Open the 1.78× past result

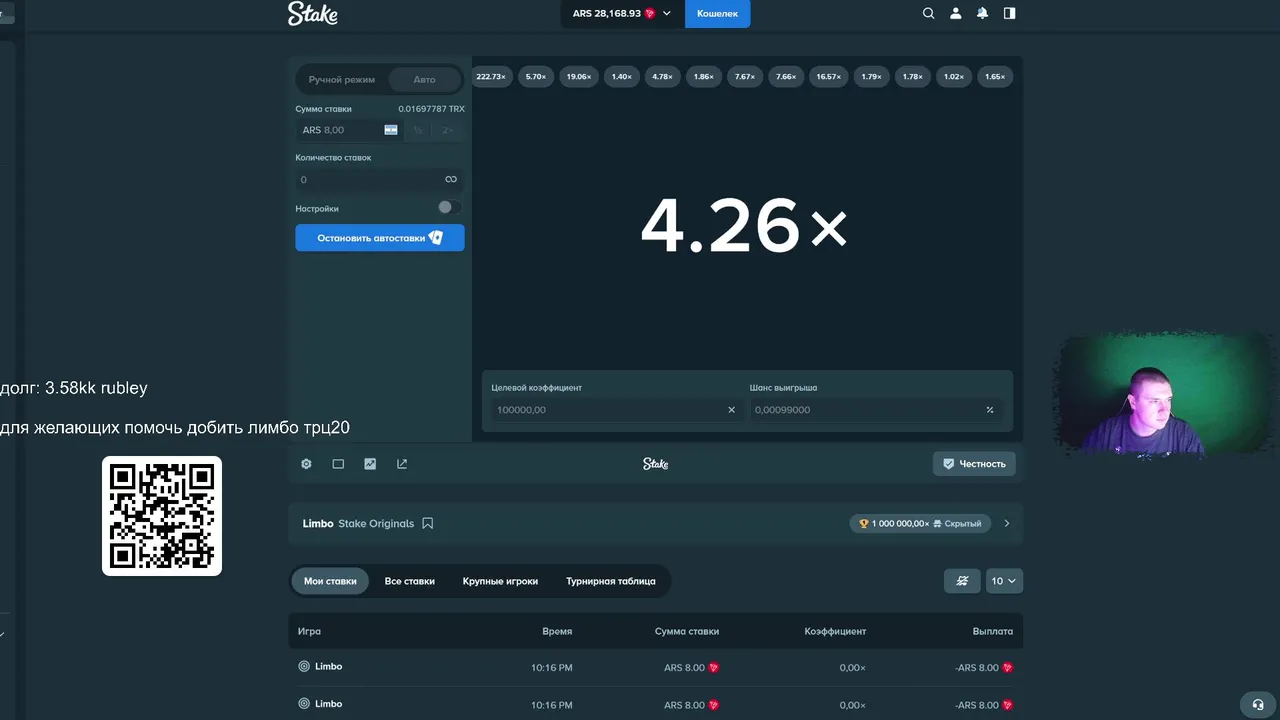pos(912,77)
